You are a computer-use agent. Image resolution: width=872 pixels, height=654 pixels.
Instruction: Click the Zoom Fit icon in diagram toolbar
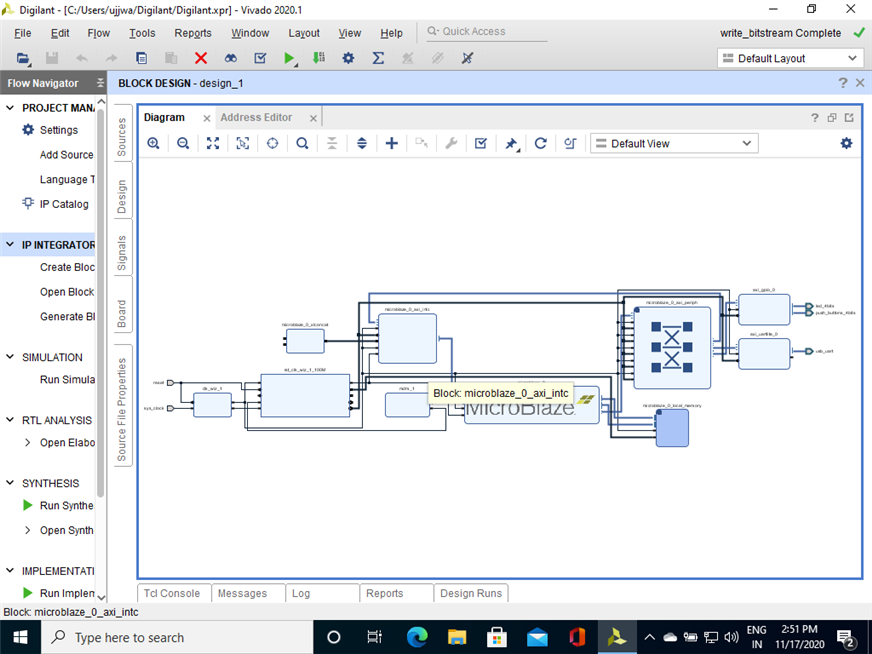tap(213, 143)
